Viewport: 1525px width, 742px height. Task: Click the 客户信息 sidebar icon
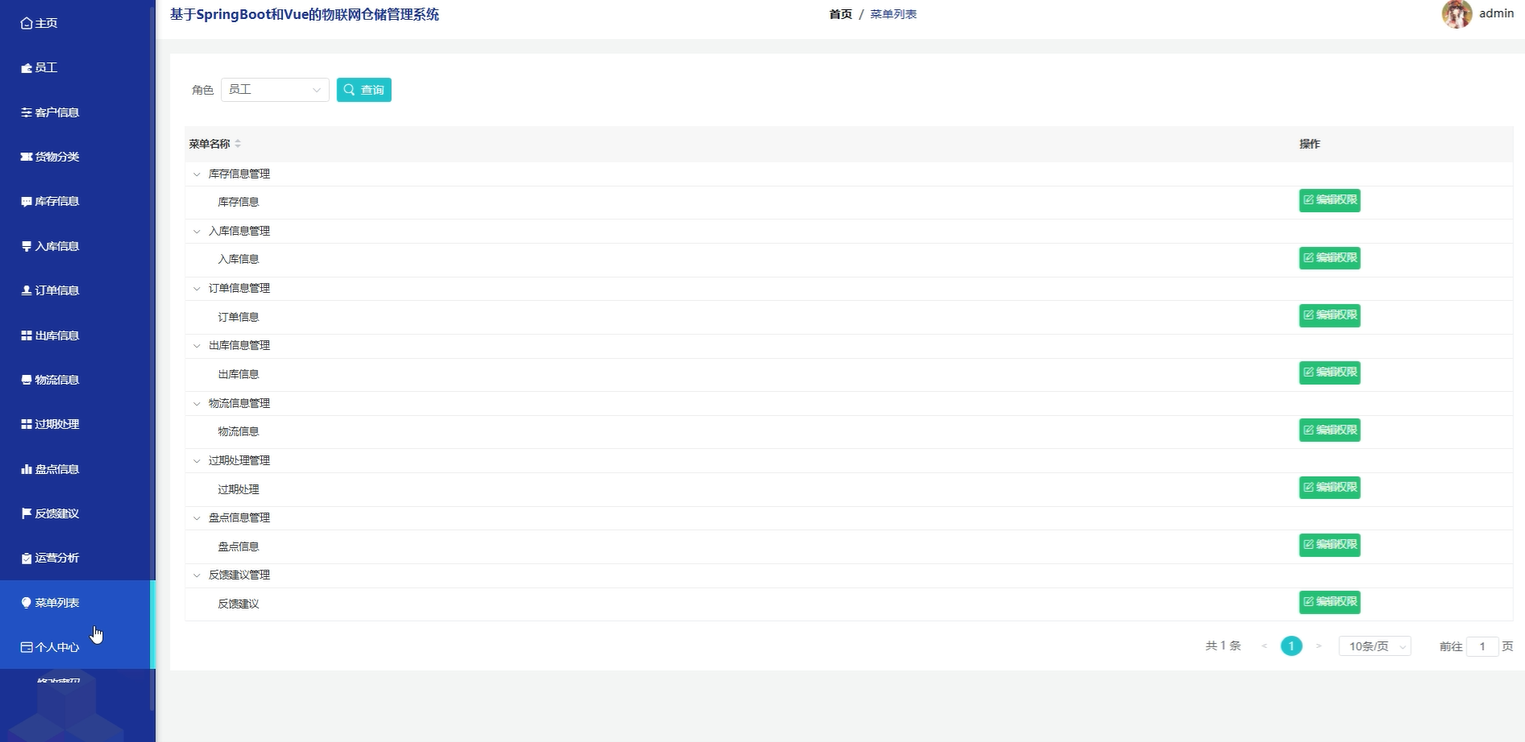pos(27,113)
